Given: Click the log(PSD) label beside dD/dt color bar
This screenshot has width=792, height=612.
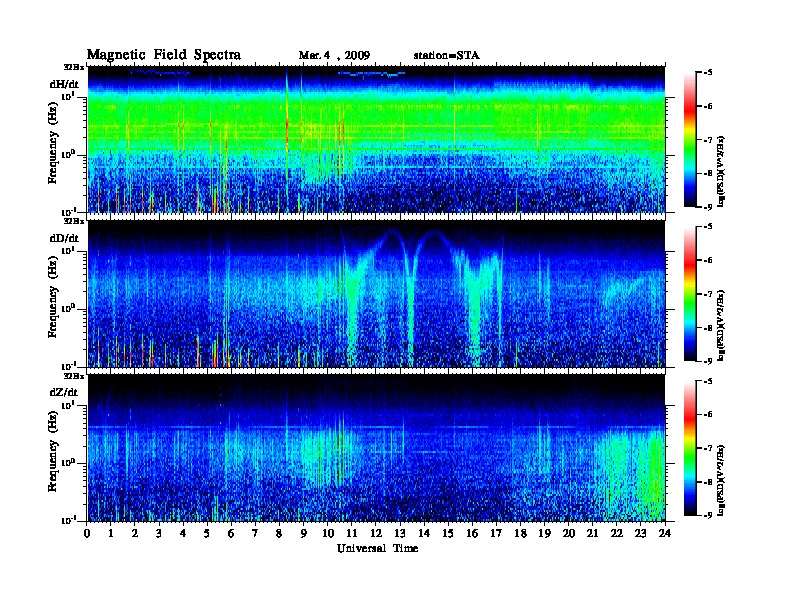Looking at the screenshot, I should point(722,326).
